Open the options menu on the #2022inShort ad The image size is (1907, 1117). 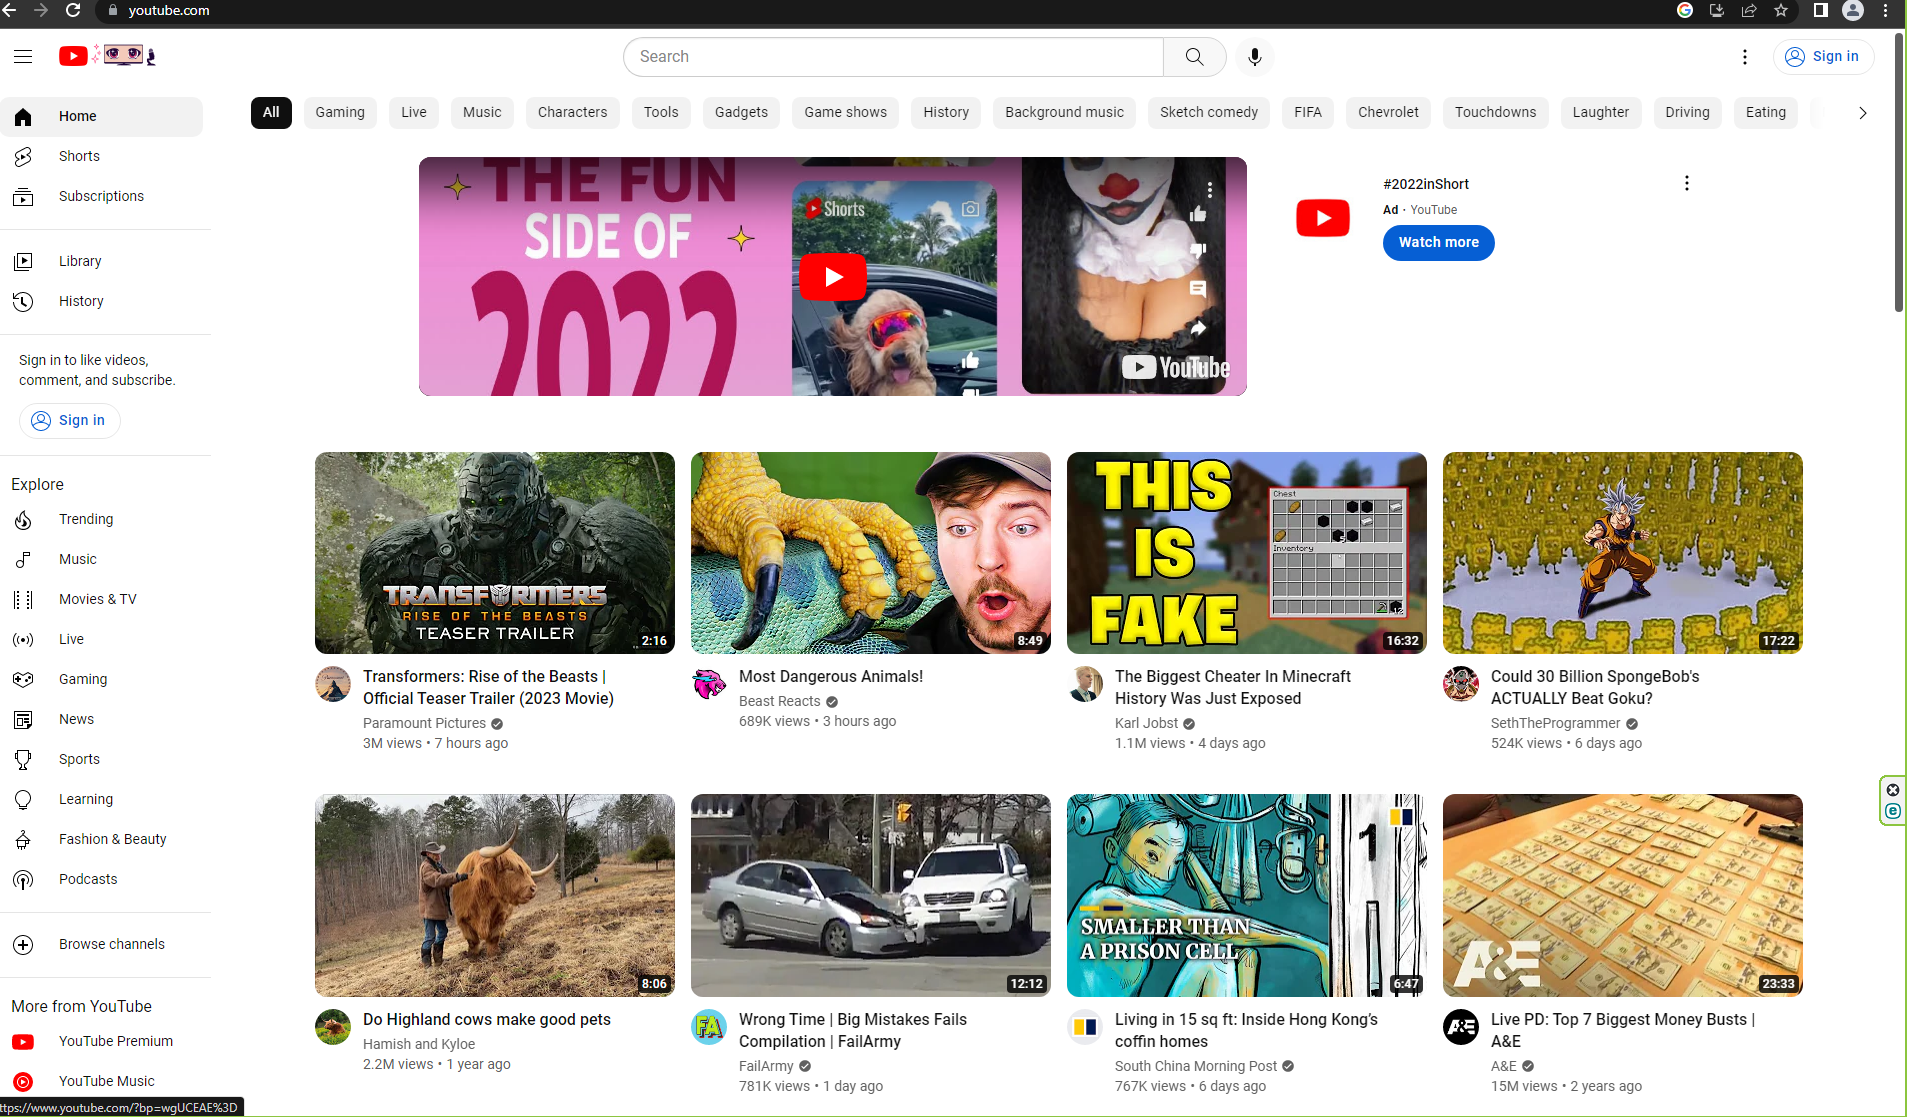click(1686, 183)
